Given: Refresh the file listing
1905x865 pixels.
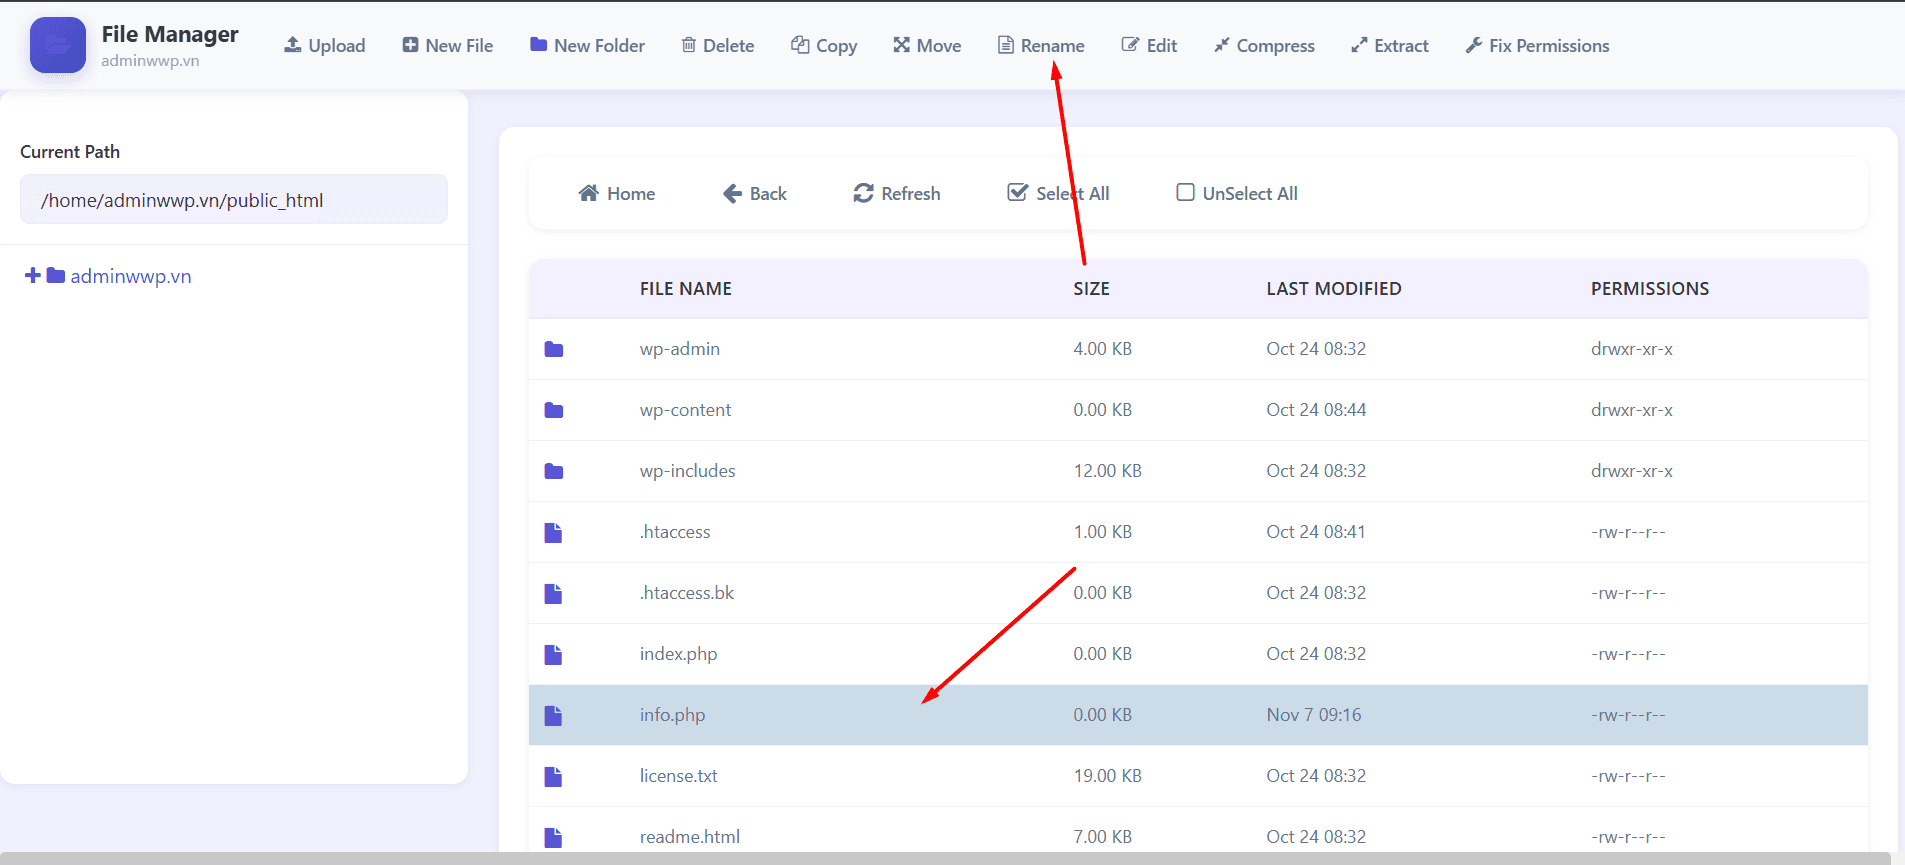Looking at the screenshot, I should (x=896, y=194).
